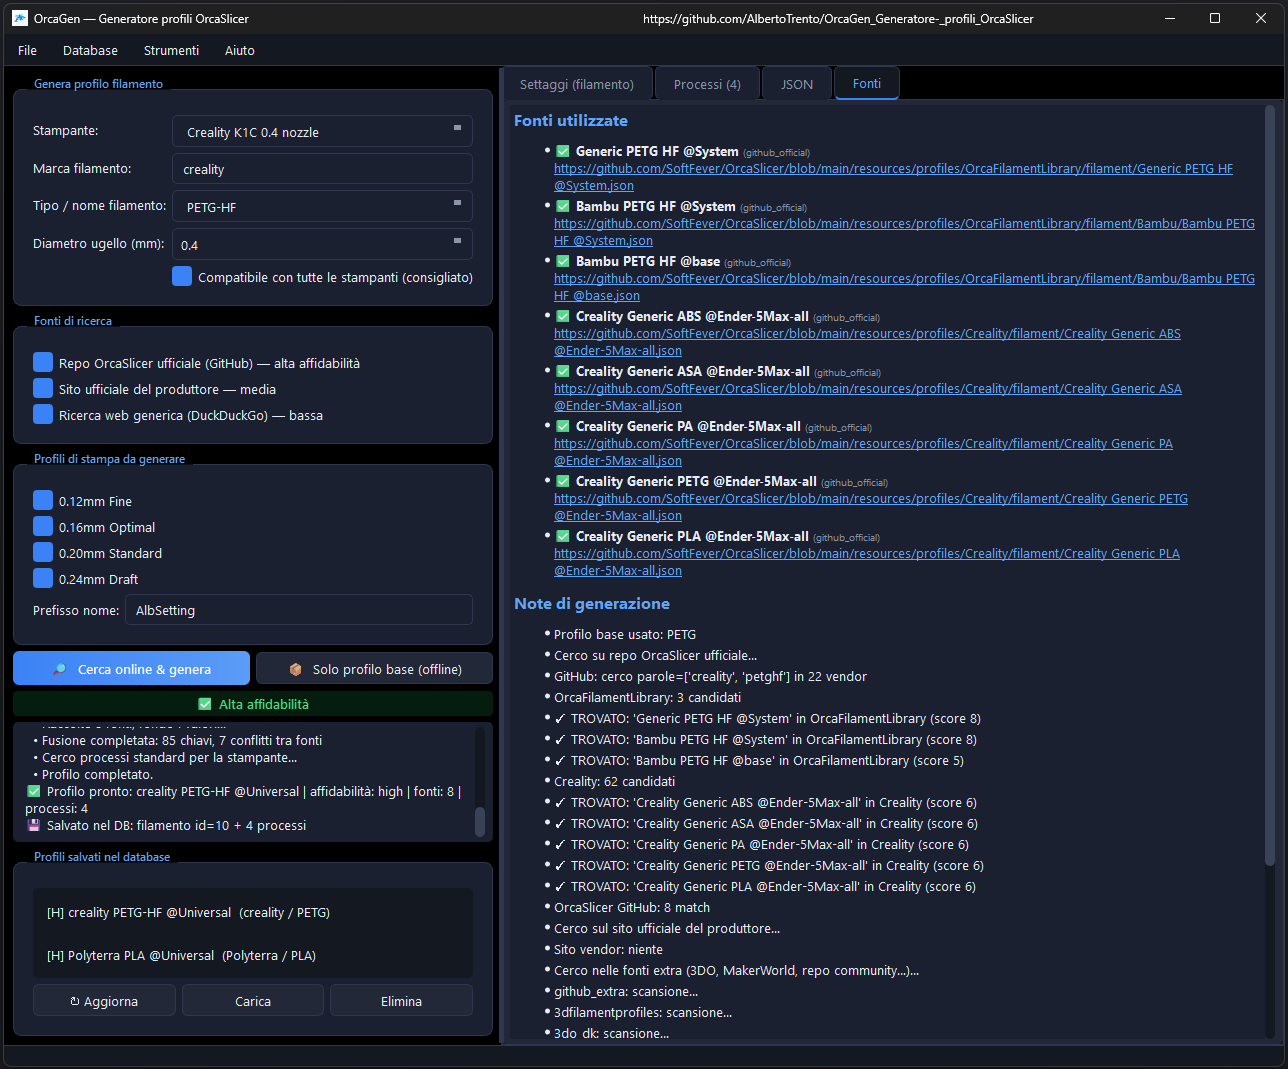Click the note 'Creality: 62 candidati'
Image resolution: width=1288 pixels, height=1069 pixels.
click(x=614, y=781)
